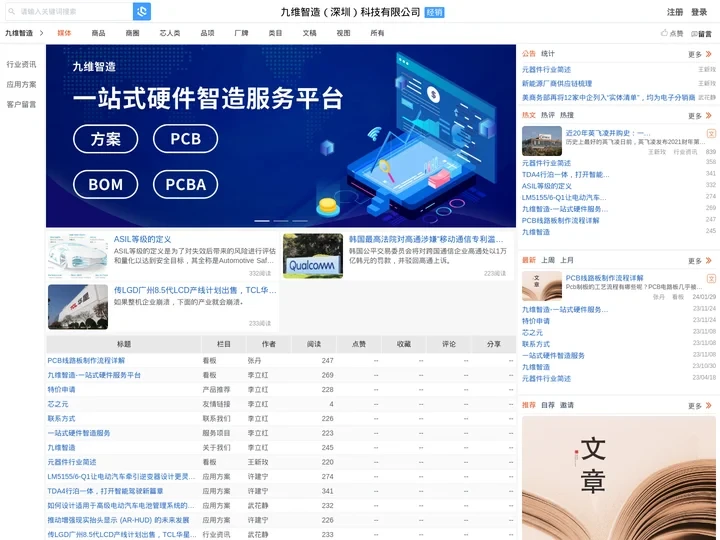Click 产品推荐 column cell in table
Screen dimensions: 720x540
pyautogui.click(x=216, y=389)
